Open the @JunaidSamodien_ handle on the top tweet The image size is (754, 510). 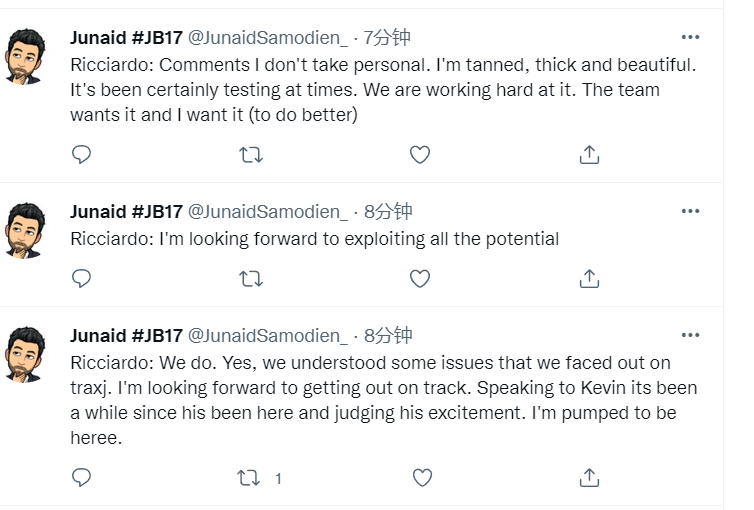(x=267, y=37)
